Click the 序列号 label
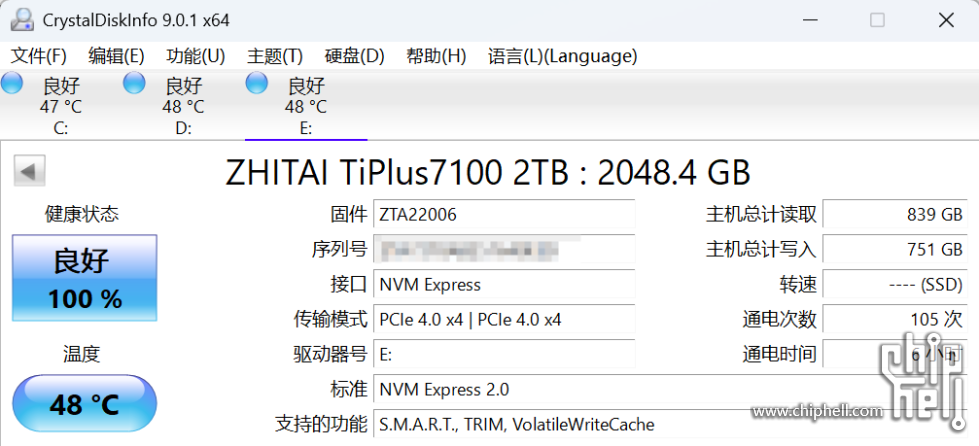979x446 pixels. click(x=339, y=250)
